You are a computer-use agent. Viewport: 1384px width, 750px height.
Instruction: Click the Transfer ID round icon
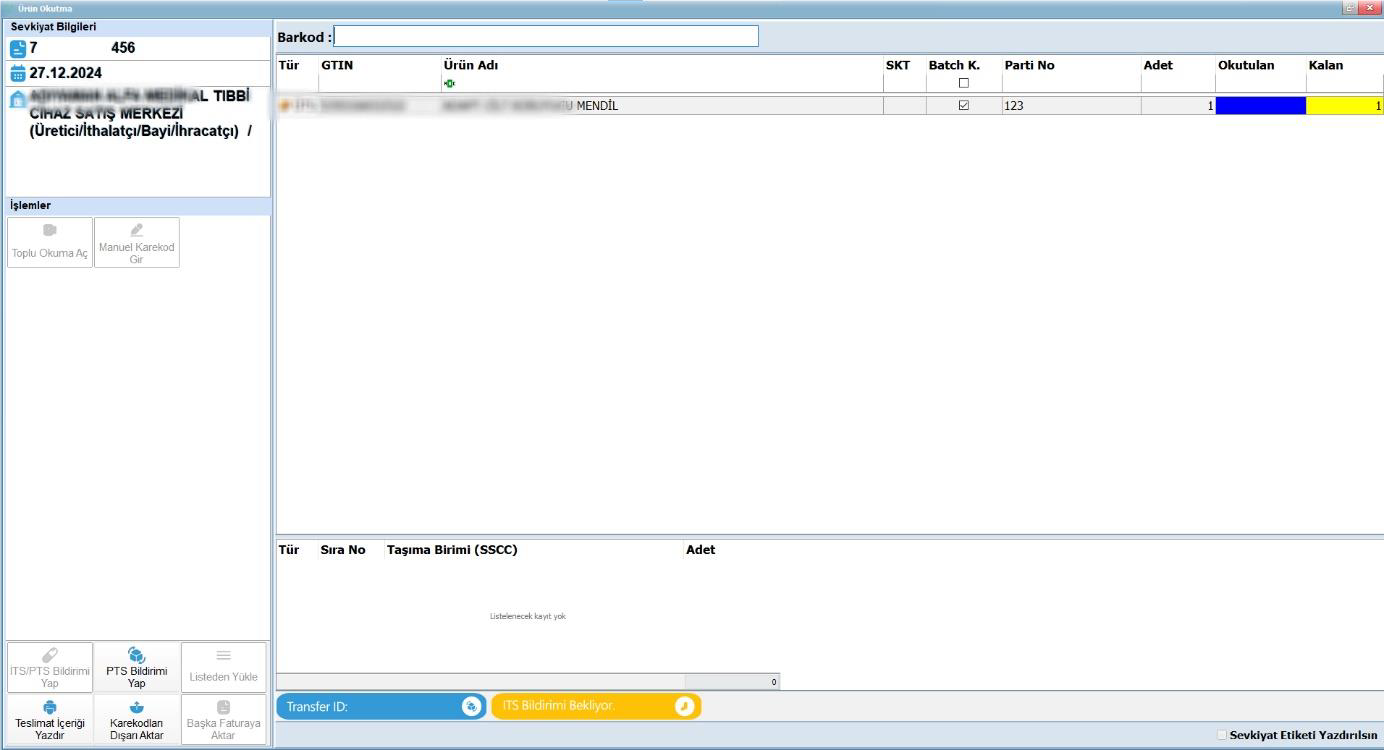(471, 706)
